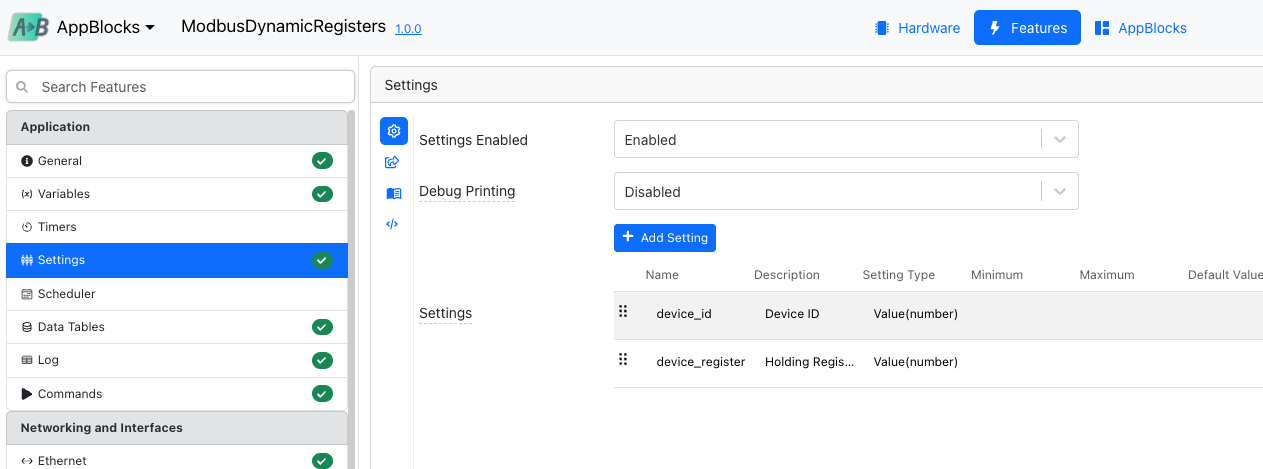Click chevron of Debug Printing select

click(x=1060, y=192)
